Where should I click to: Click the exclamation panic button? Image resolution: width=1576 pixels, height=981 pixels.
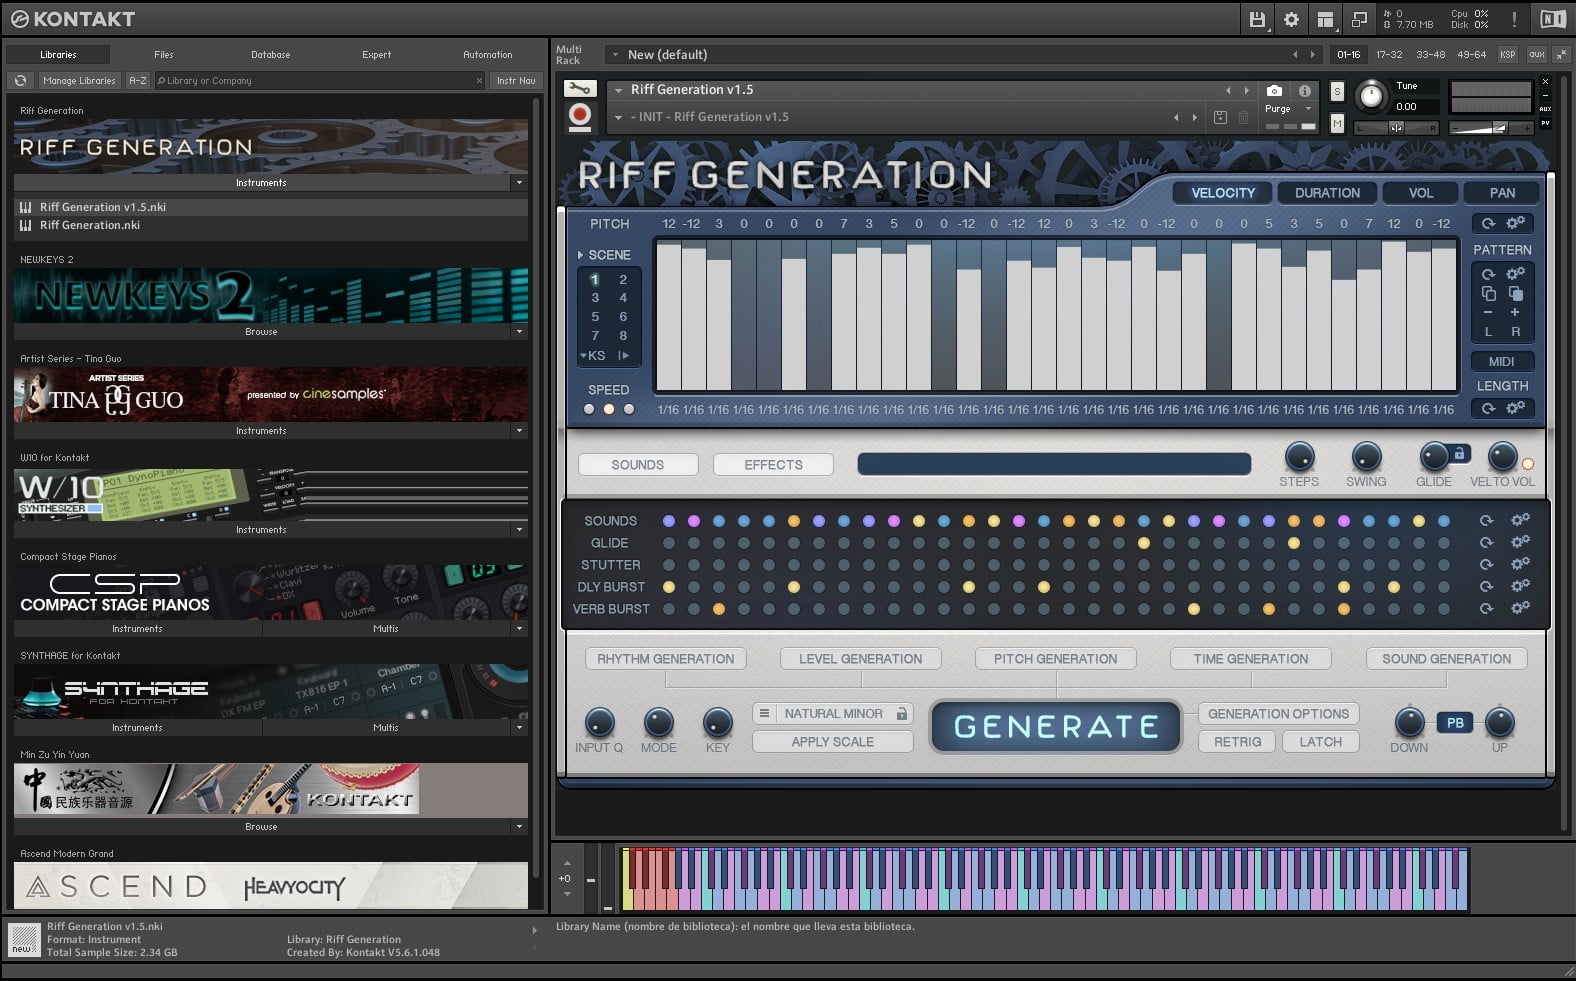click(1514, 19)
